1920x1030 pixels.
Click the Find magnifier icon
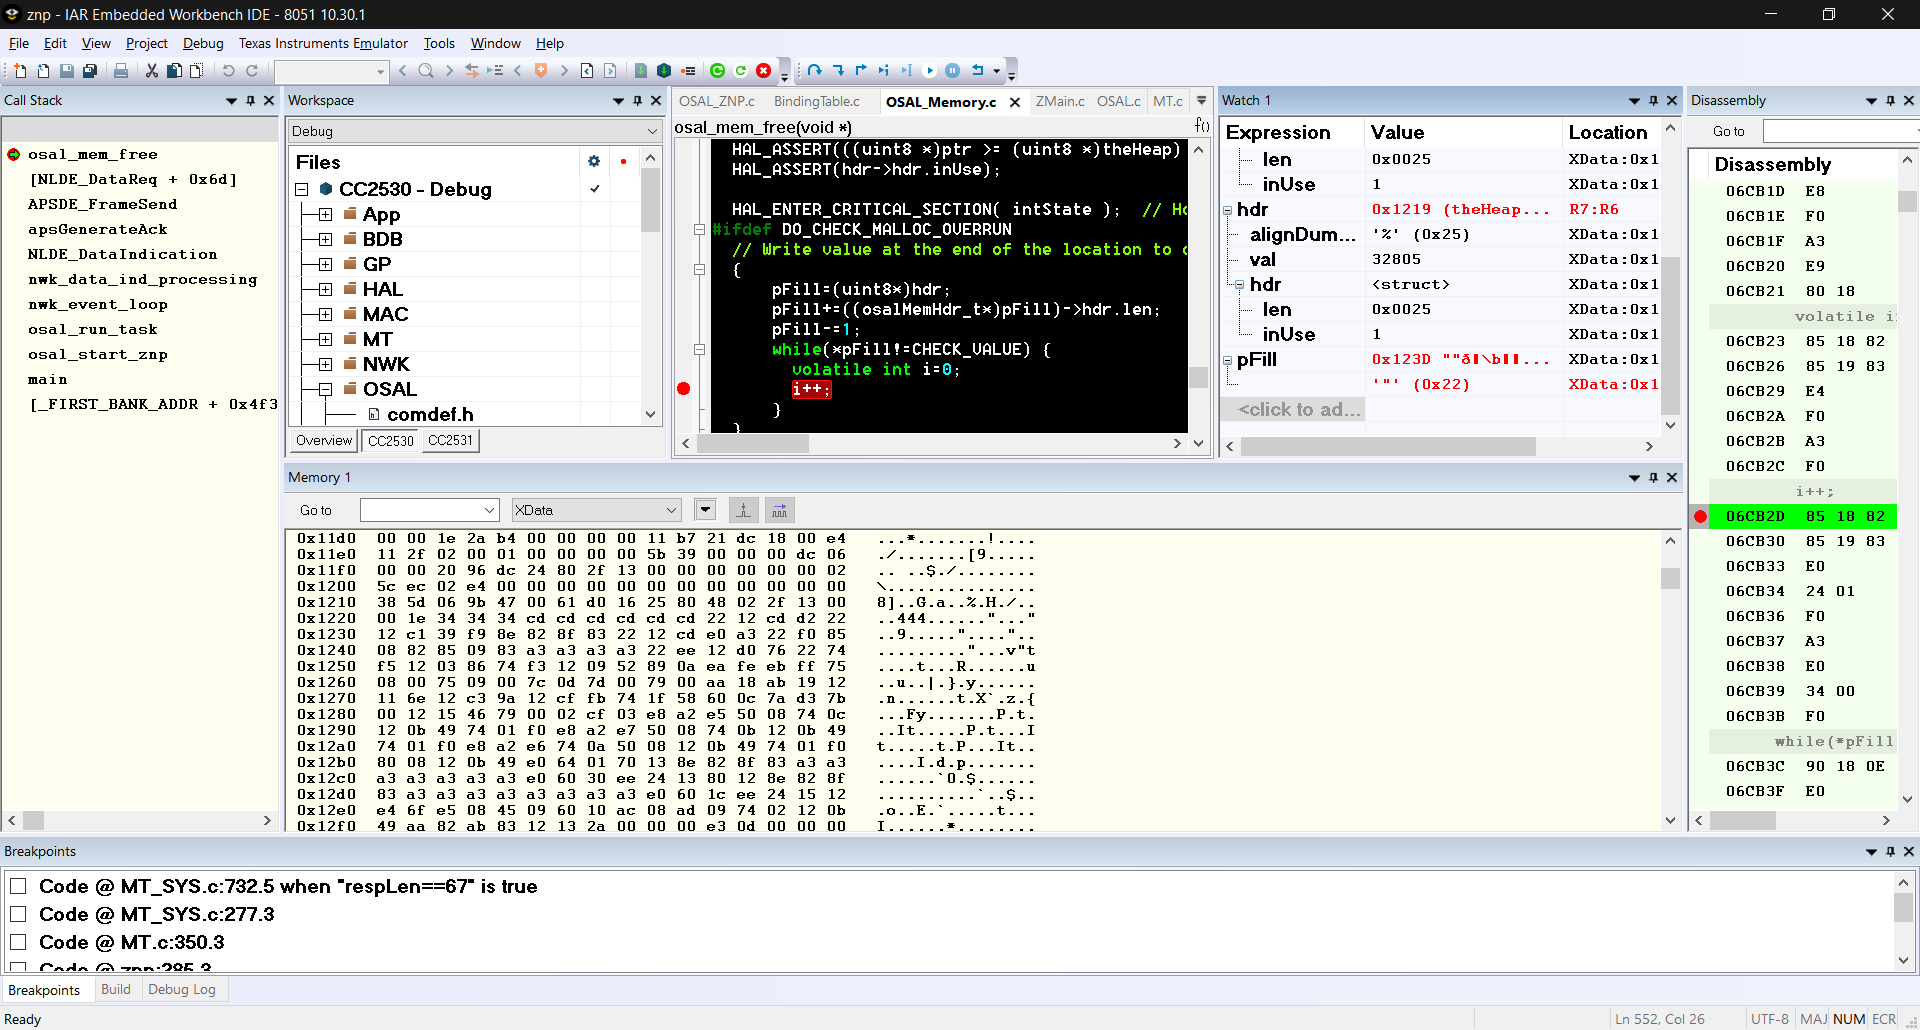[426, 71]
